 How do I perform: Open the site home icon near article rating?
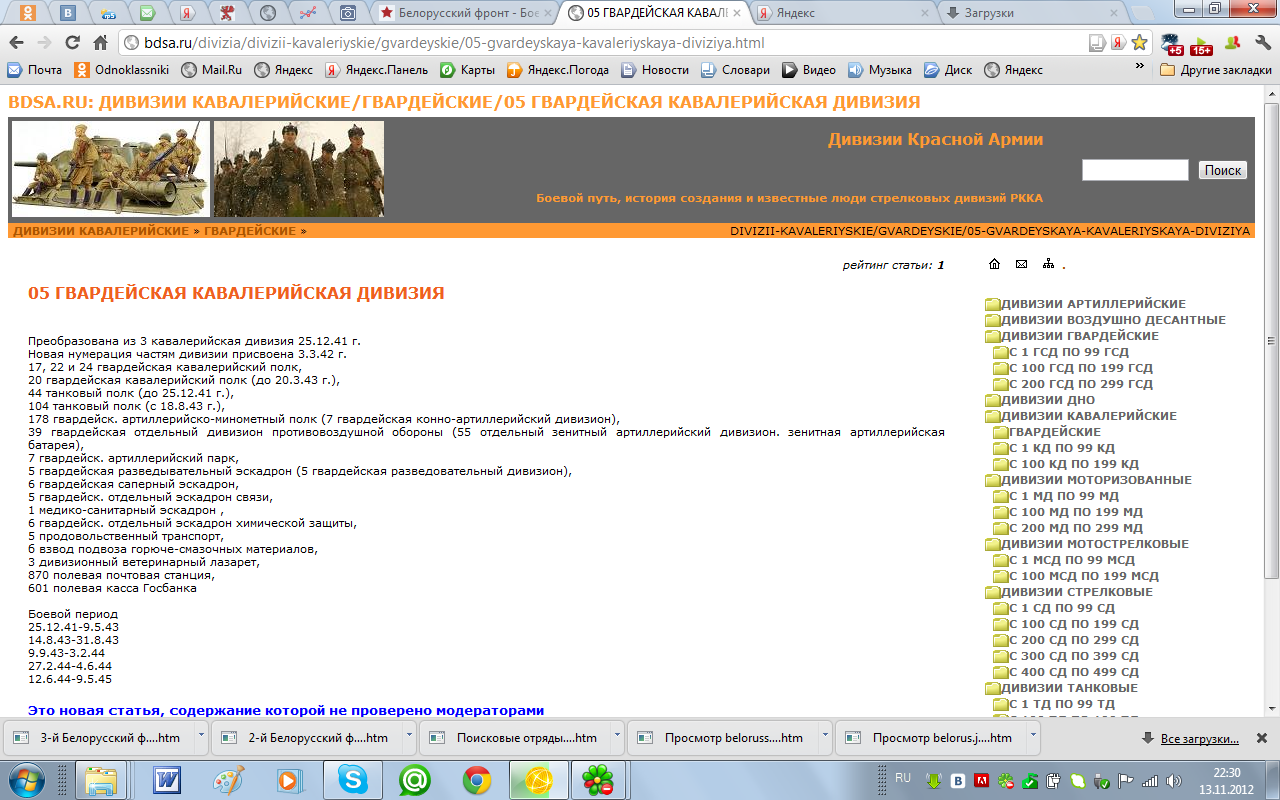994,265
